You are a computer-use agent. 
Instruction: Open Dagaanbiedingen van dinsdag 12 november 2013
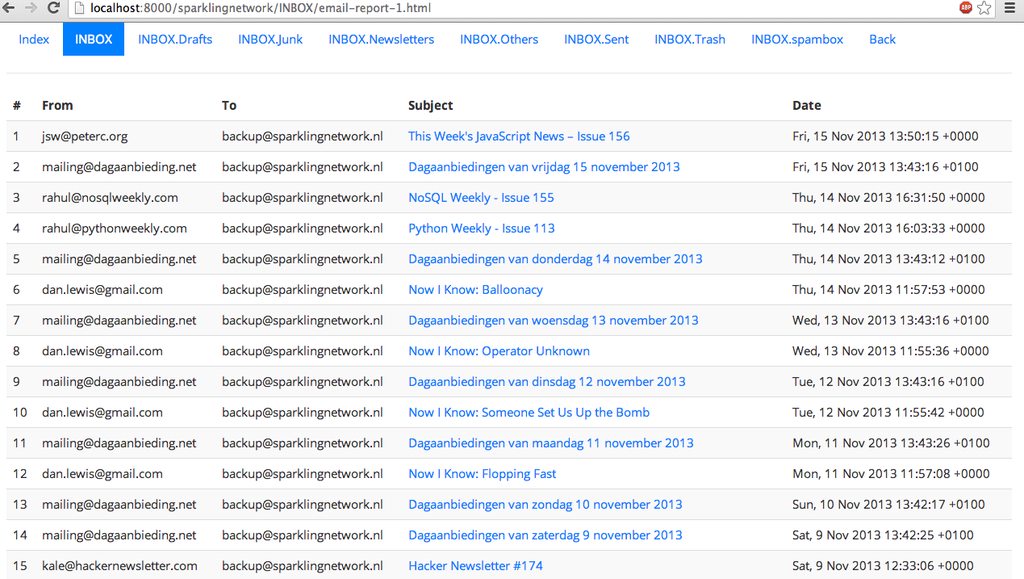(547, 382)
